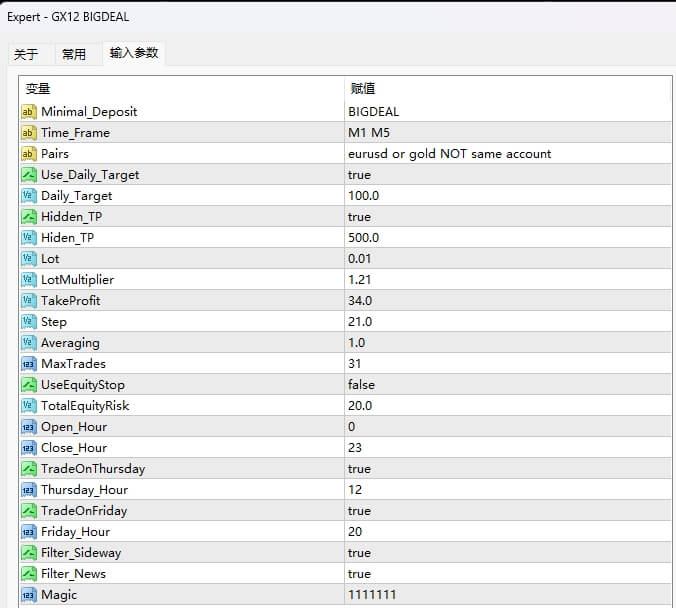Click the integer icon beside Close_Hour
The height and width of the screenshot is (608, 676).
click(28, 448)
